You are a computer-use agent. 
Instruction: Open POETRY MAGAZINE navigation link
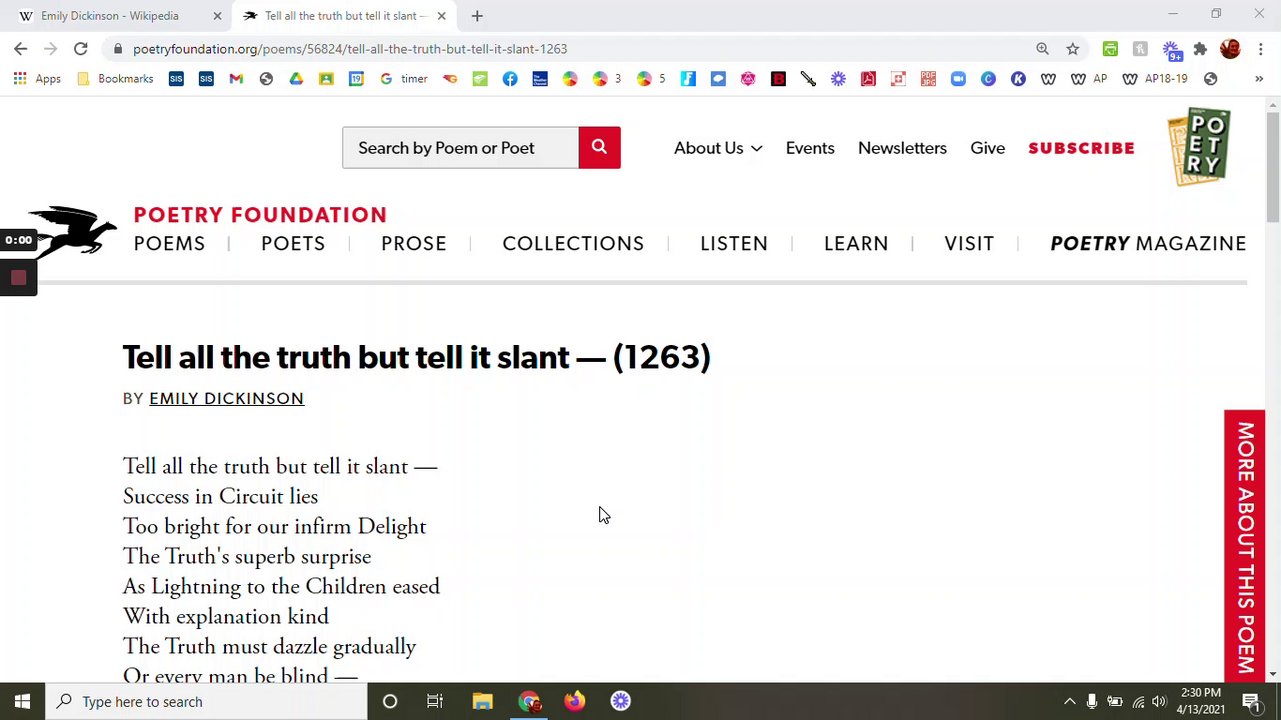1148,244
